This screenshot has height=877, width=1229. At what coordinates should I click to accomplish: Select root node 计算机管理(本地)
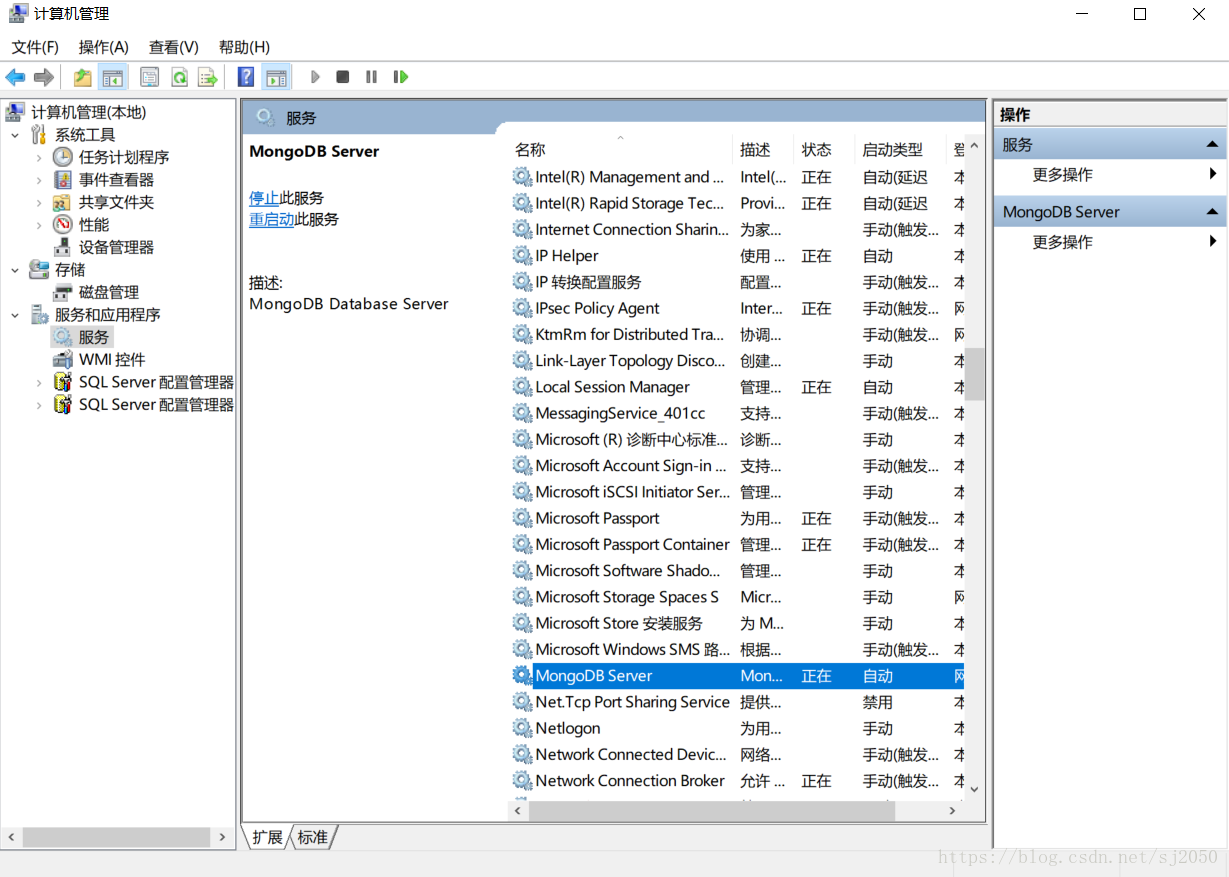(x=88, y=112)
